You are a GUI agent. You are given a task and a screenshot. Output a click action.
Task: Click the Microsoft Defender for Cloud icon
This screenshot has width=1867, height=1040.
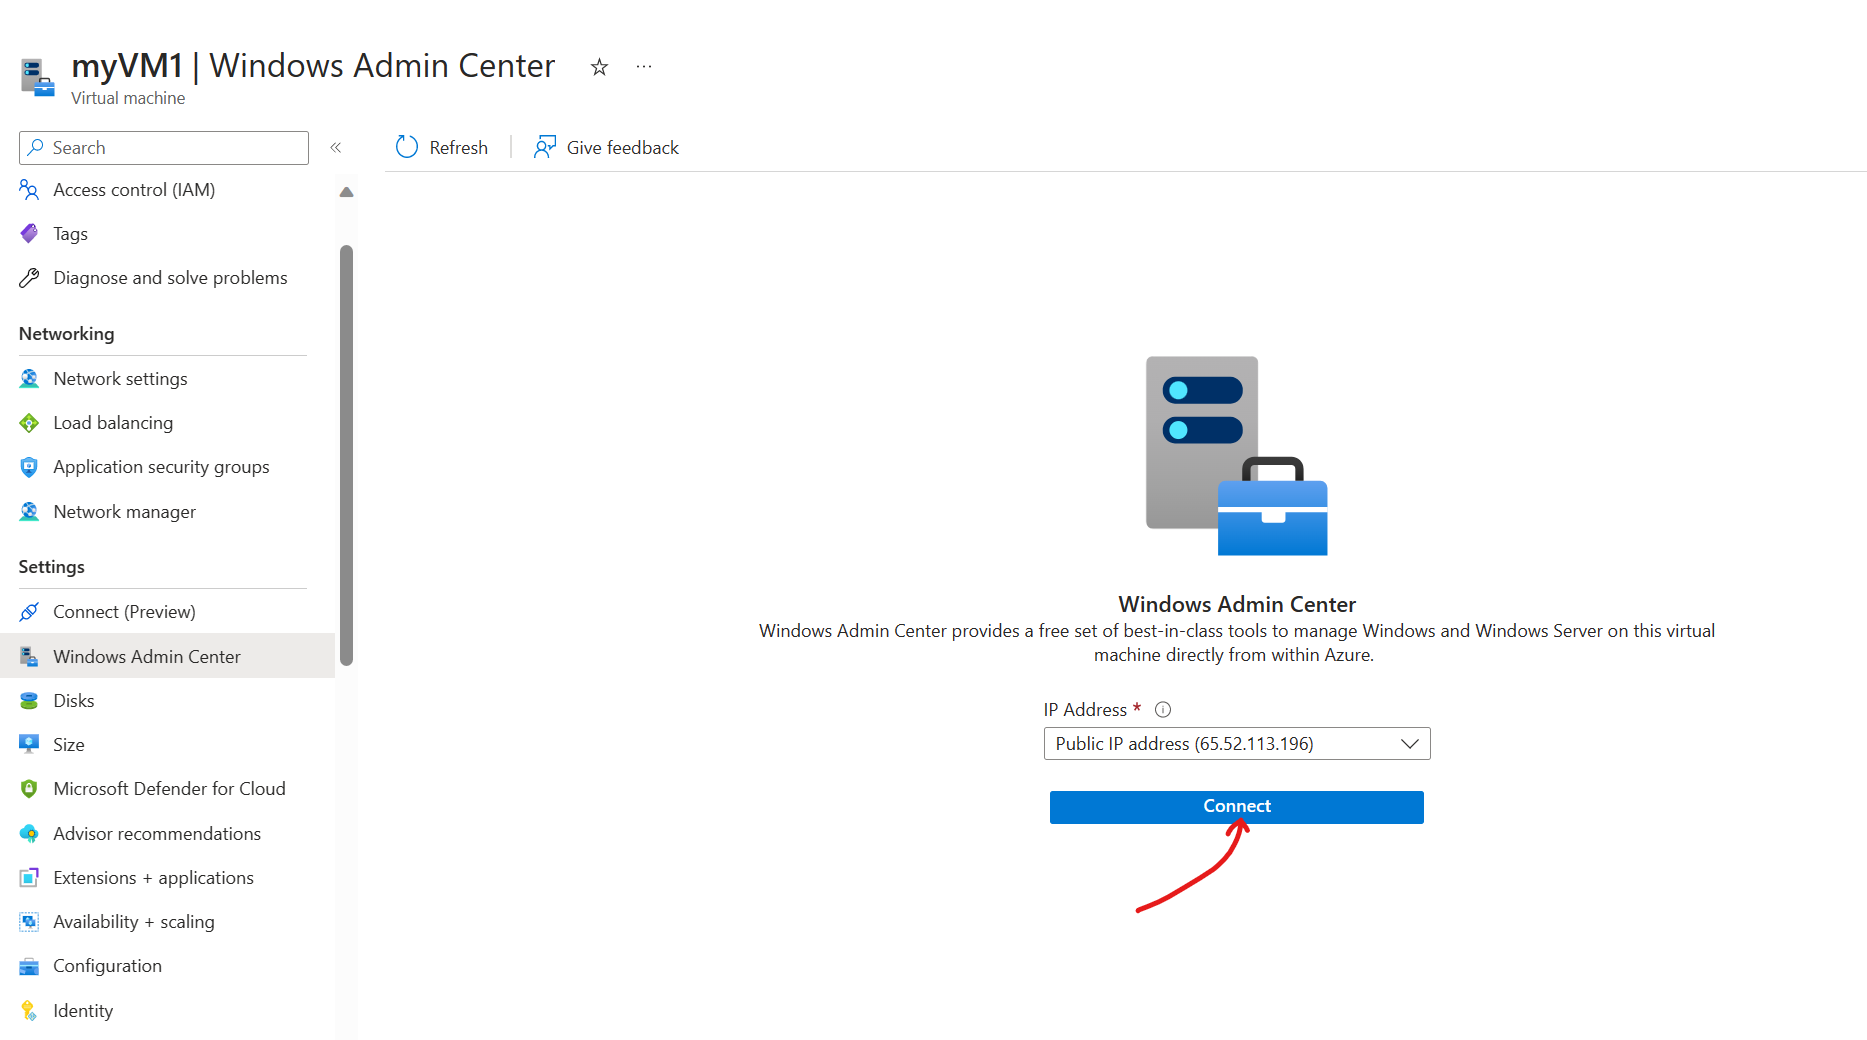29,789
